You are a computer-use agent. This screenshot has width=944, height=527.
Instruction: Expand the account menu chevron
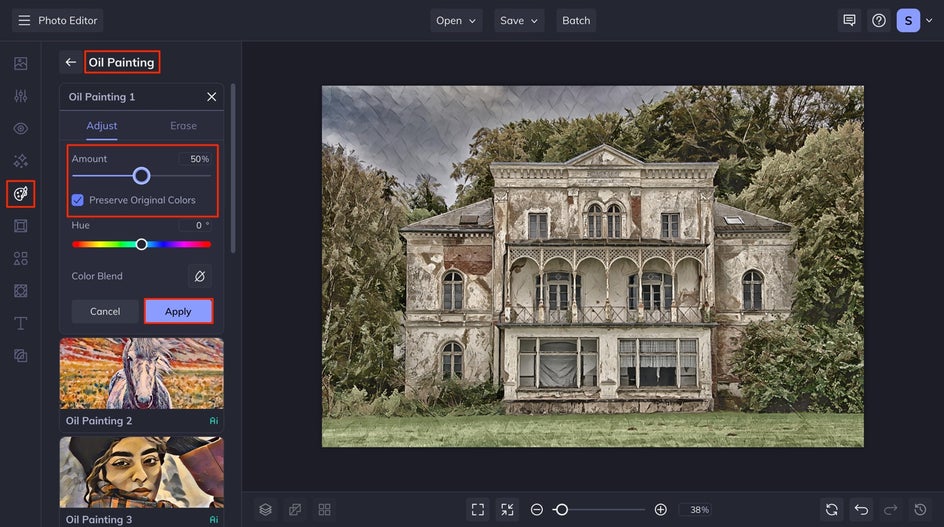[929, 20]
